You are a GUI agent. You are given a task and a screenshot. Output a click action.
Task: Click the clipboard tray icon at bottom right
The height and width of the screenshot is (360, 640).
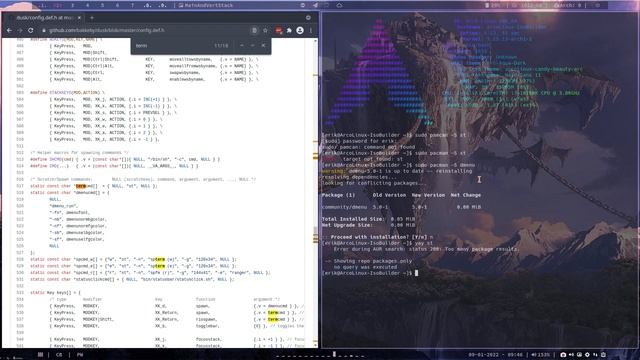(603, 355)
